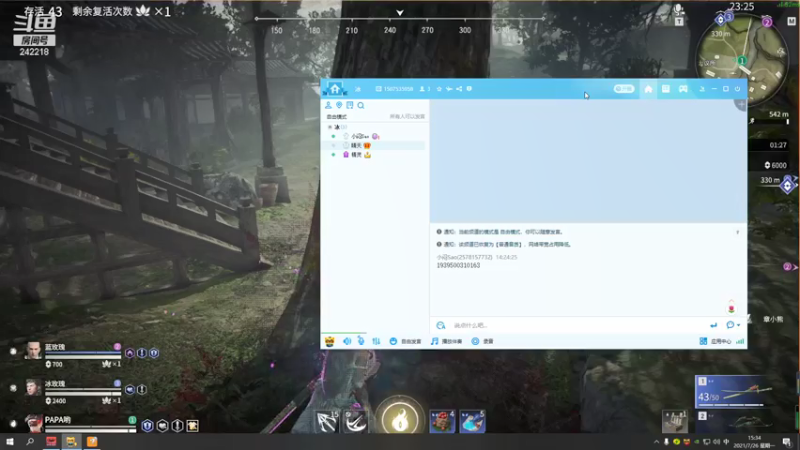Select weapon slot 1 showing 43/50
This screenshot has width=800, height=450.
coord(732,392)
